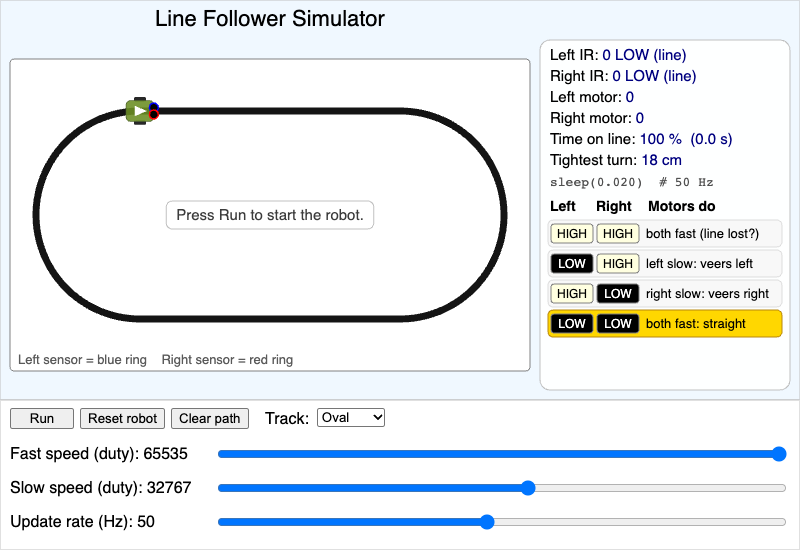Select the right slow: veers right row
This screenshot has width=800, height=552.
pos(665,294)
